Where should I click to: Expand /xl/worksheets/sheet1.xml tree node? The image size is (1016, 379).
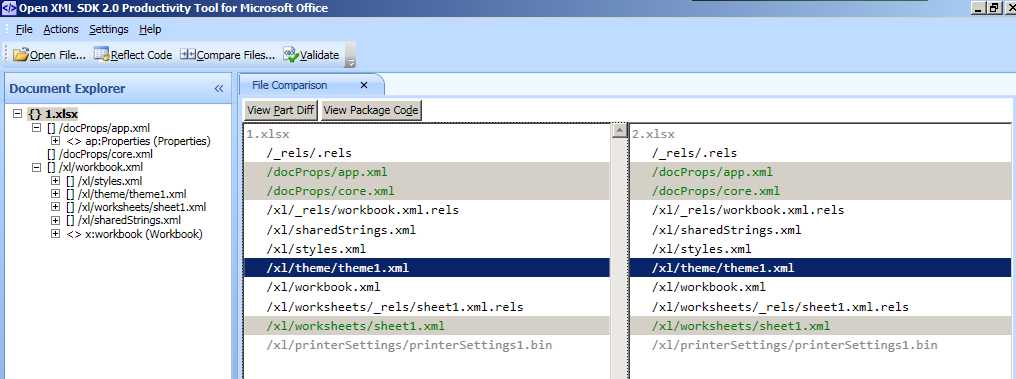55,207
